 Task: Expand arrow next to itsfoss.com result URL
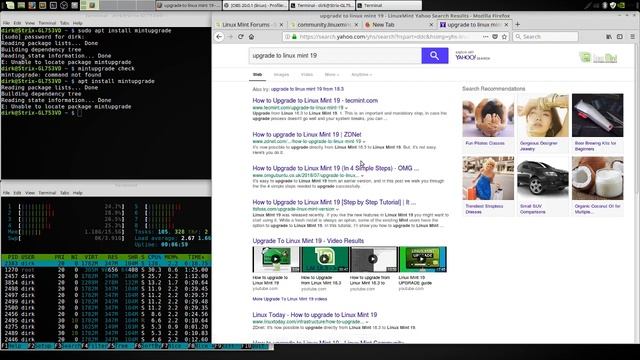337,209
